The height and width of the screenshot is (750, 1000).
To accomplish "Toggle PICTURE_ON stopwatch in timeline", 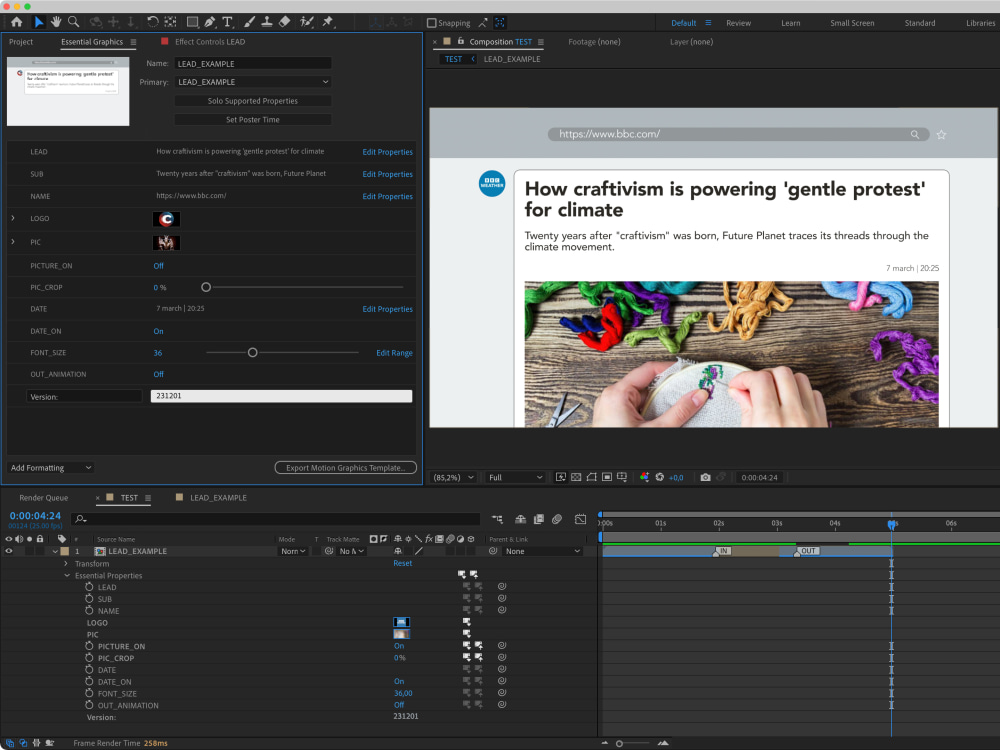I will pyautogui.click(x=89, y=646).
